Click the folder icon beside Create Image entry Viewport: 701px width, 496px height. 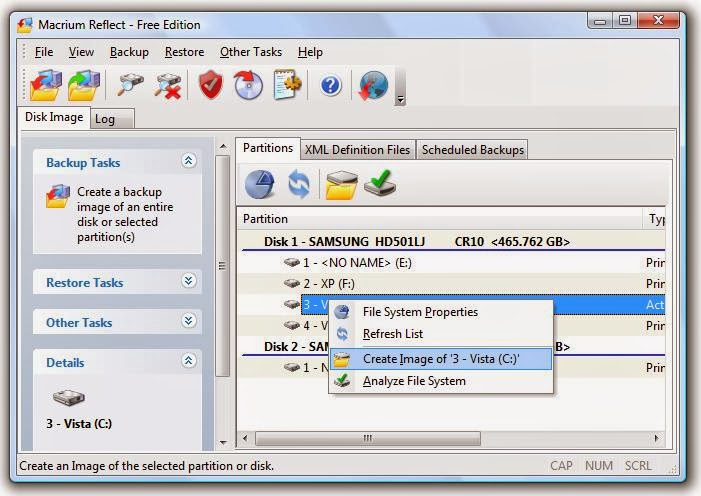pos(342,359)
